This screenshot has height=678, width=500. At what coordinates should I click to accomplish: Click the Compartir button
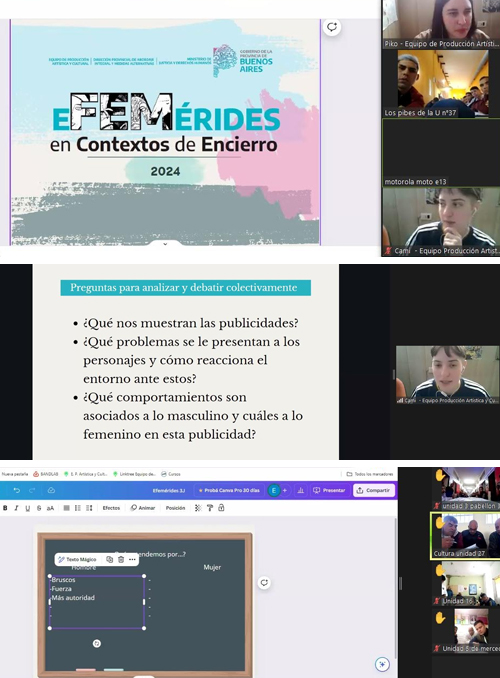coord(374,490)
